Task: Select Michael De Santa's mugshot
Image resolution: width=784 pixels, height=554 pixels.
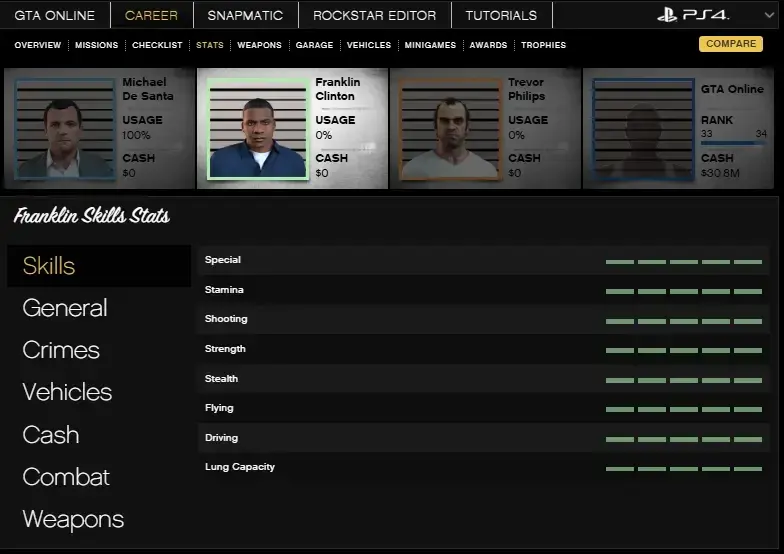Action: (64, 128)
